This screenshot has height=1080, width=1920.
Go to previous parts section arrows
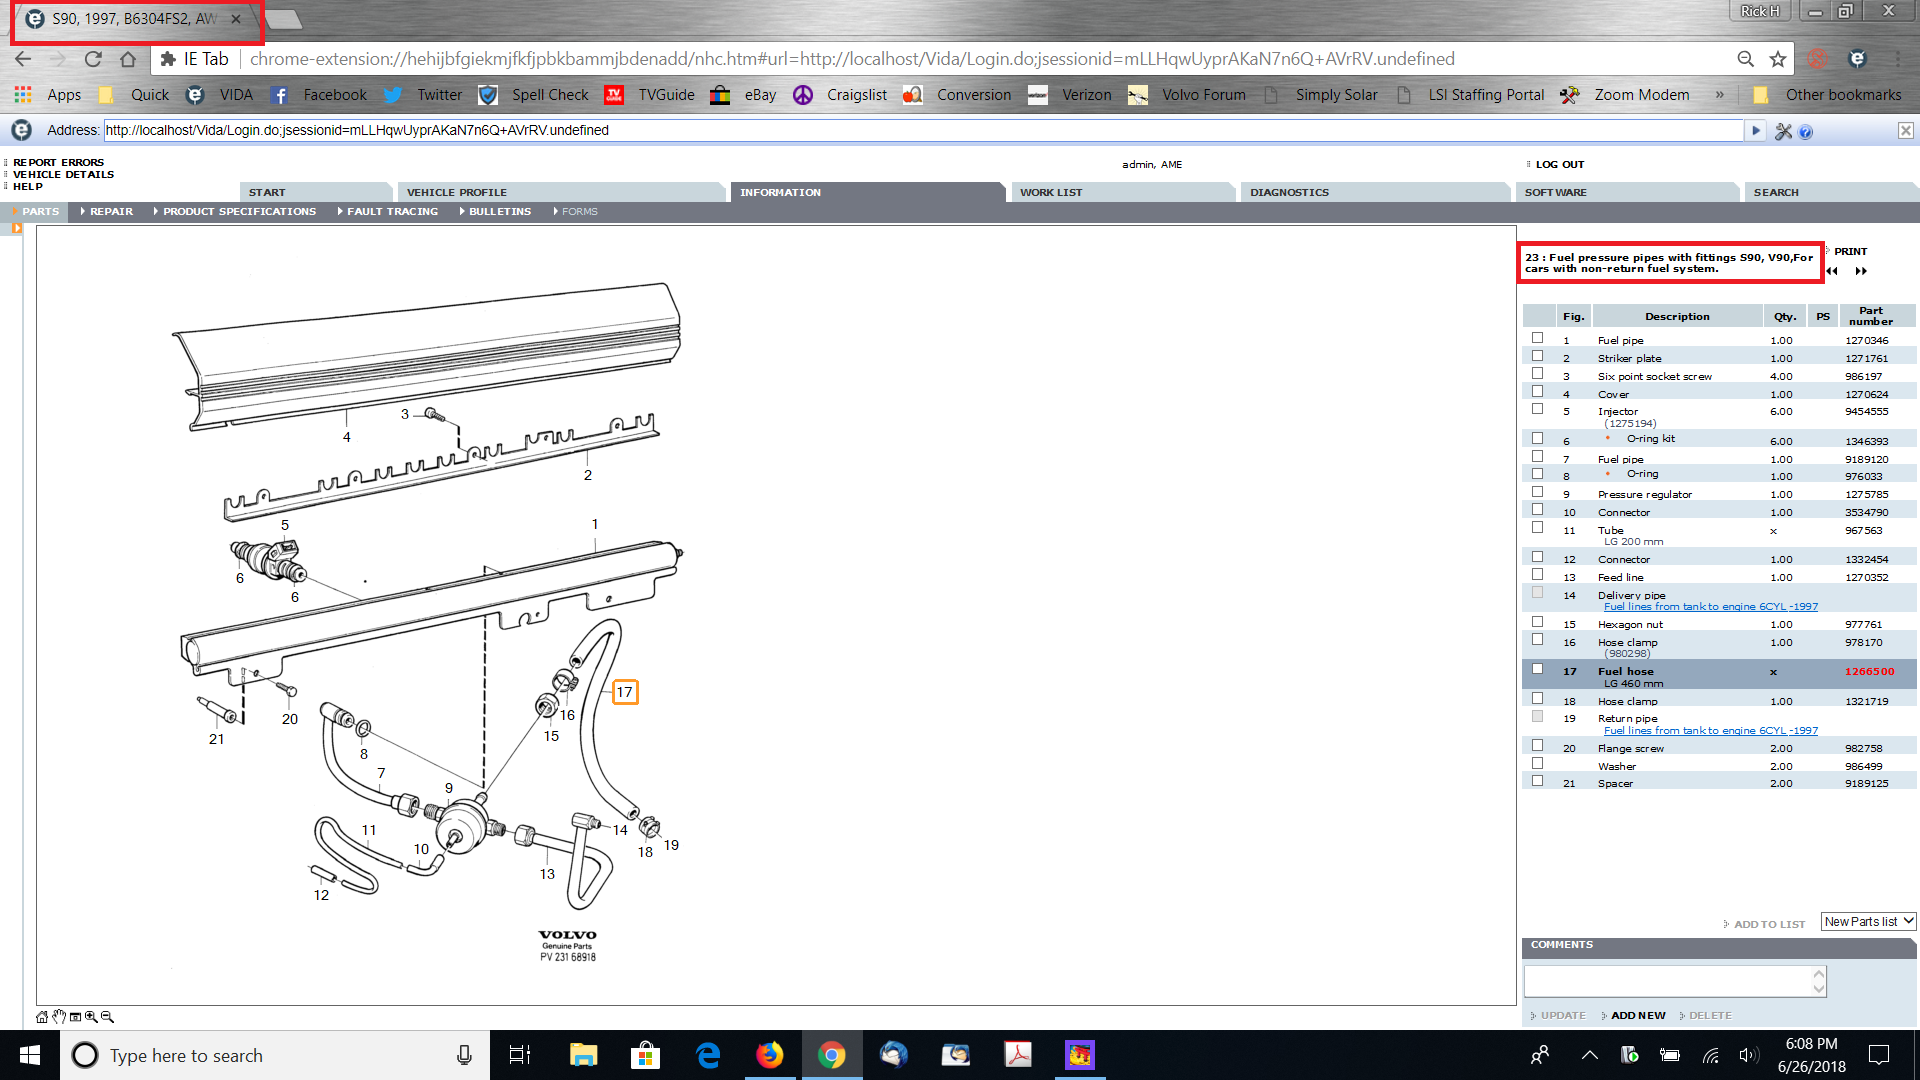click(x=1832, y=271)
